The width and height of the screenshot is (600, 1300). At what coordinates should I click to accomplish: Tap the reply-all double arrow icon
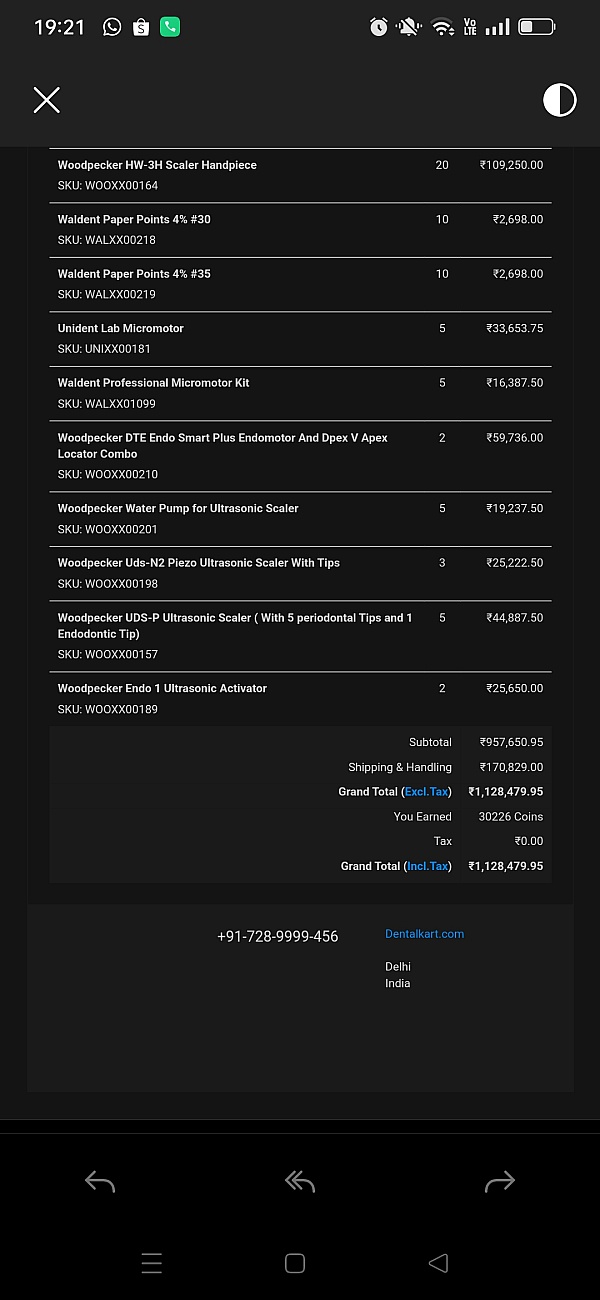pos(300,1182)
